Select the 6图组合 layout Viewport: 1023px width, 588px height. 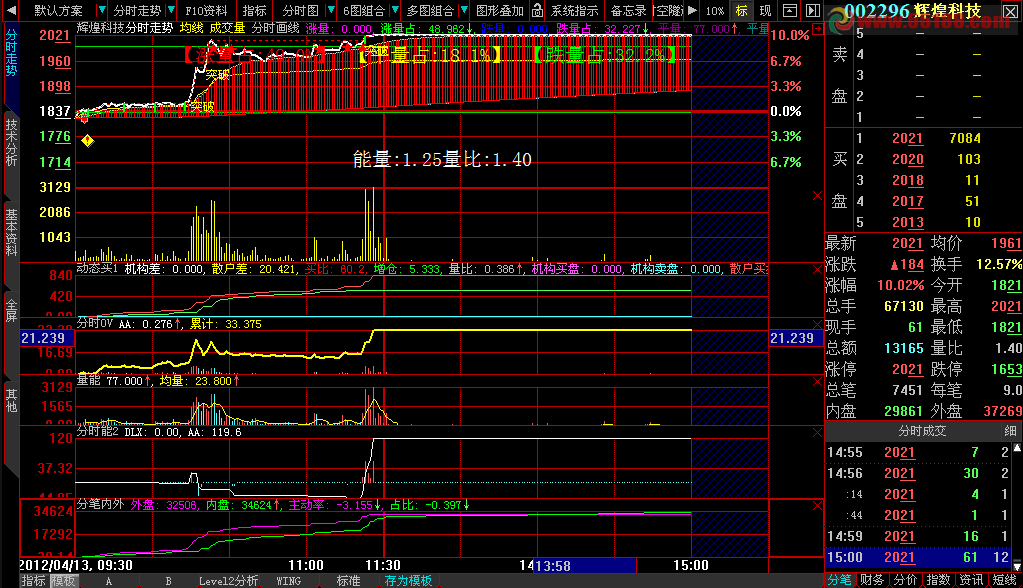tap(363, 10)
